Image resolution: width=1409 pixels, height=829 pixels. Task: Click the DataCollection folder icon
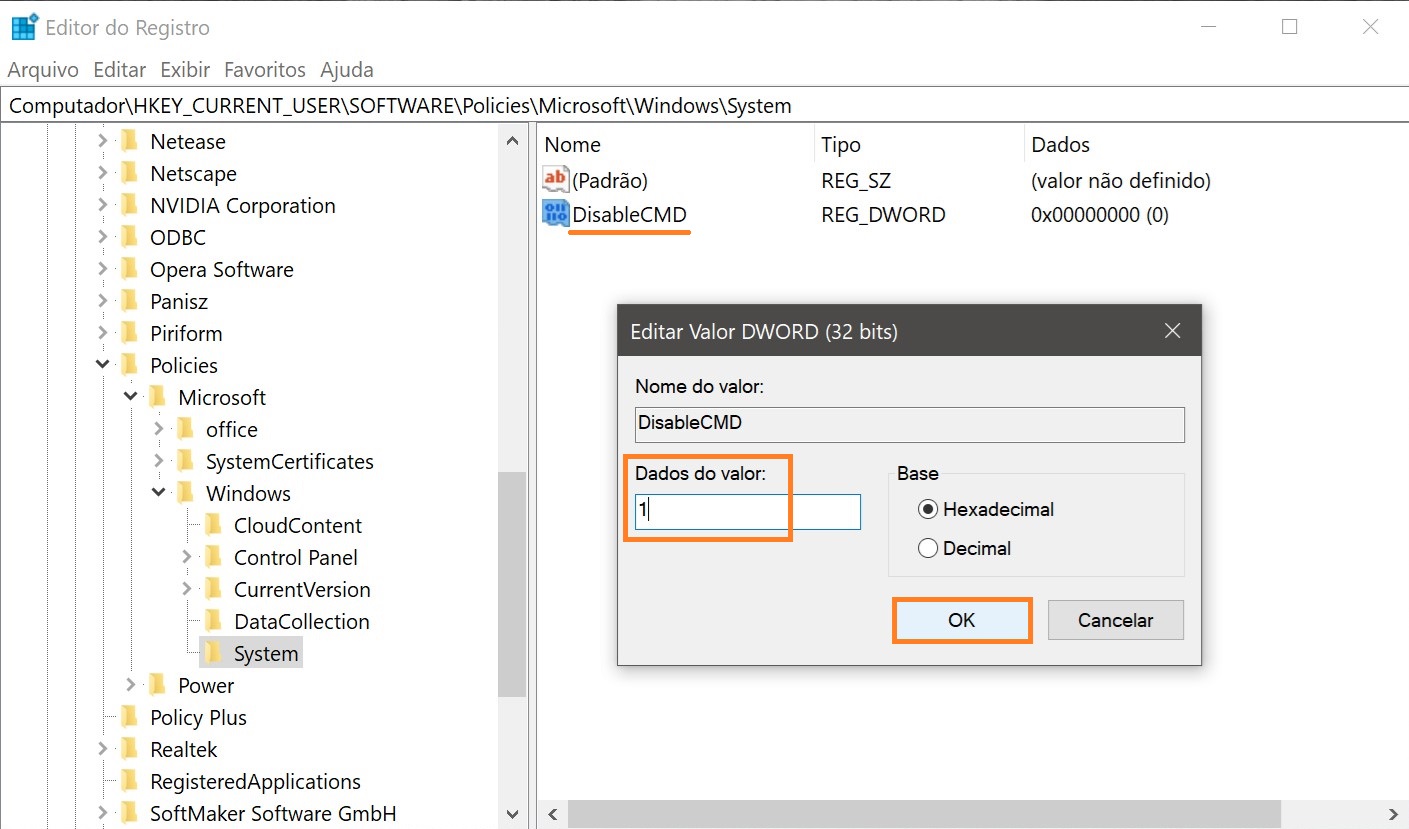[x=213, y=622]
